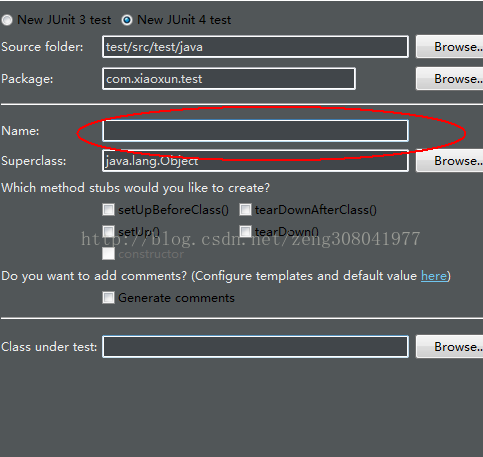The height and width of the screenshot is (457, 483).
Task: Browse for the Superclass
Action: 449,161
